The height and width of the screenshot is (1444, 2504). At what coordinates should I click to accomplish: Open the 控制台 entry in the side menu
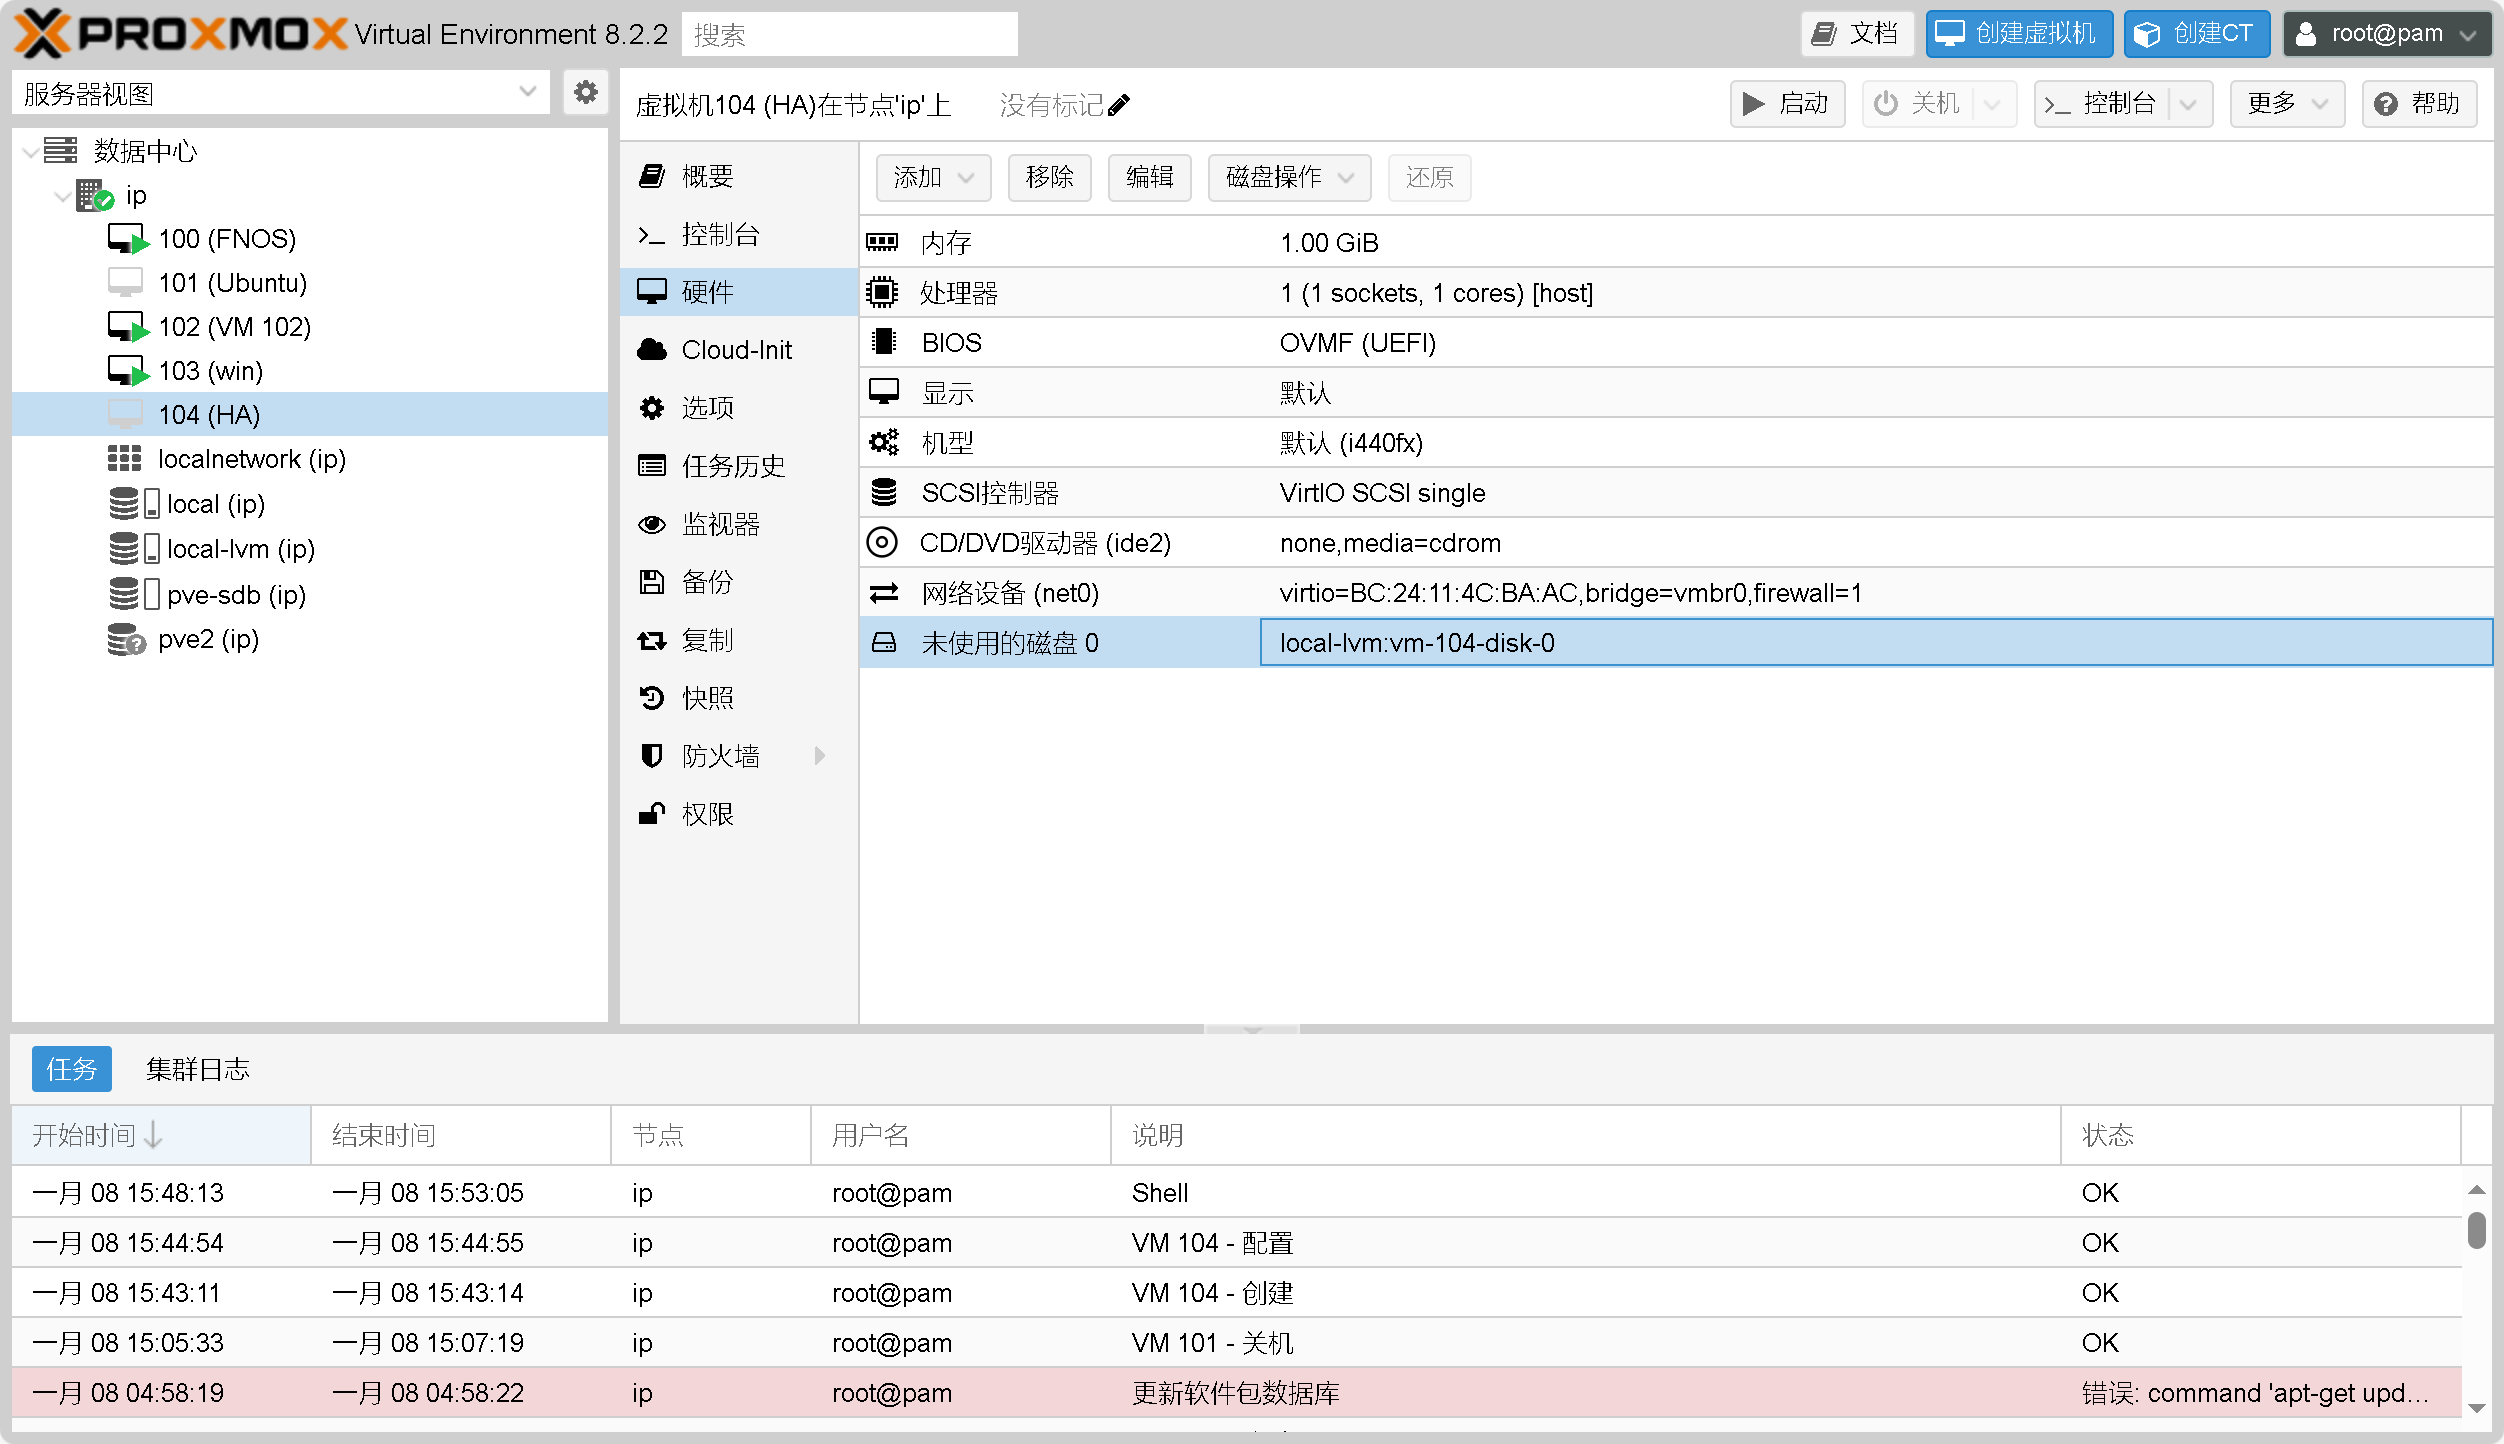[x=738, y=234]
